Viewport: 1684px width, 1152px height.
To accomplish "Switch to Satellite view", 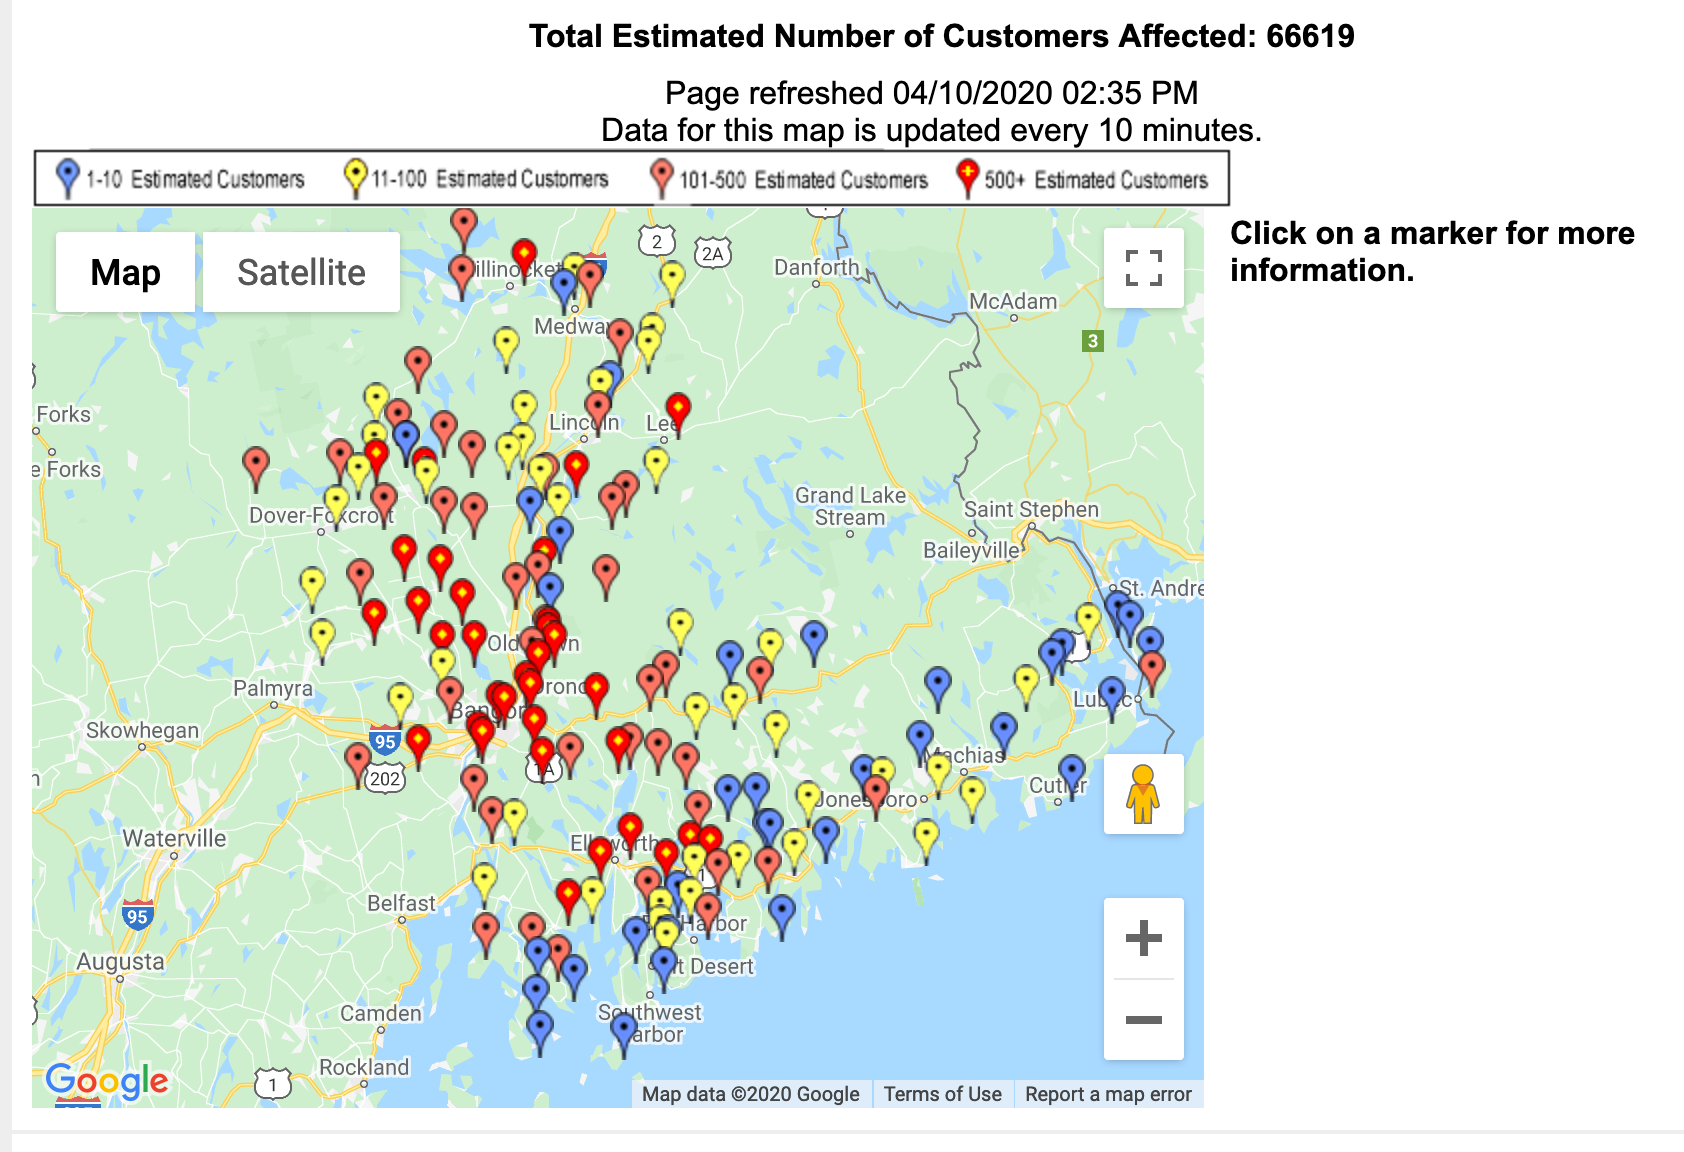I will (301, 272).
